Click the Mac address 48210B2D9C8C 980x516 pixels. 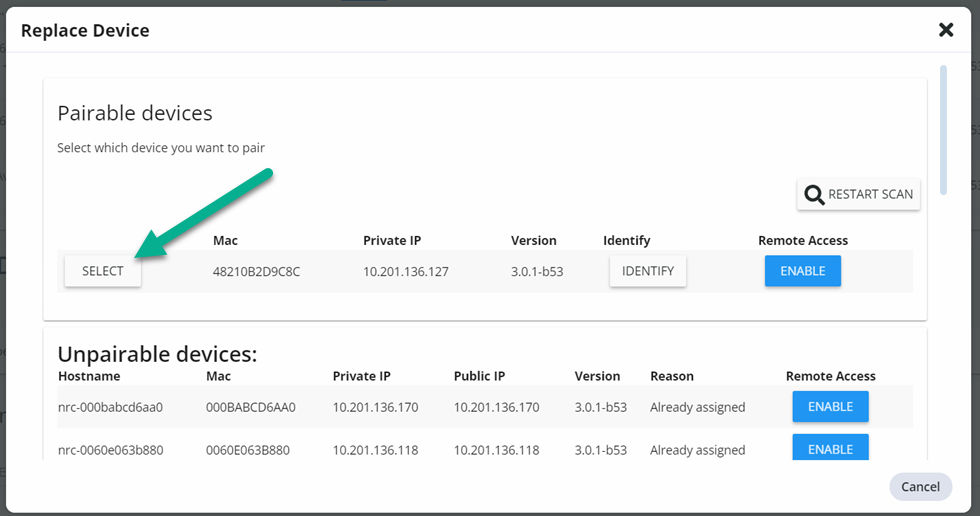(x=256, y=272)
